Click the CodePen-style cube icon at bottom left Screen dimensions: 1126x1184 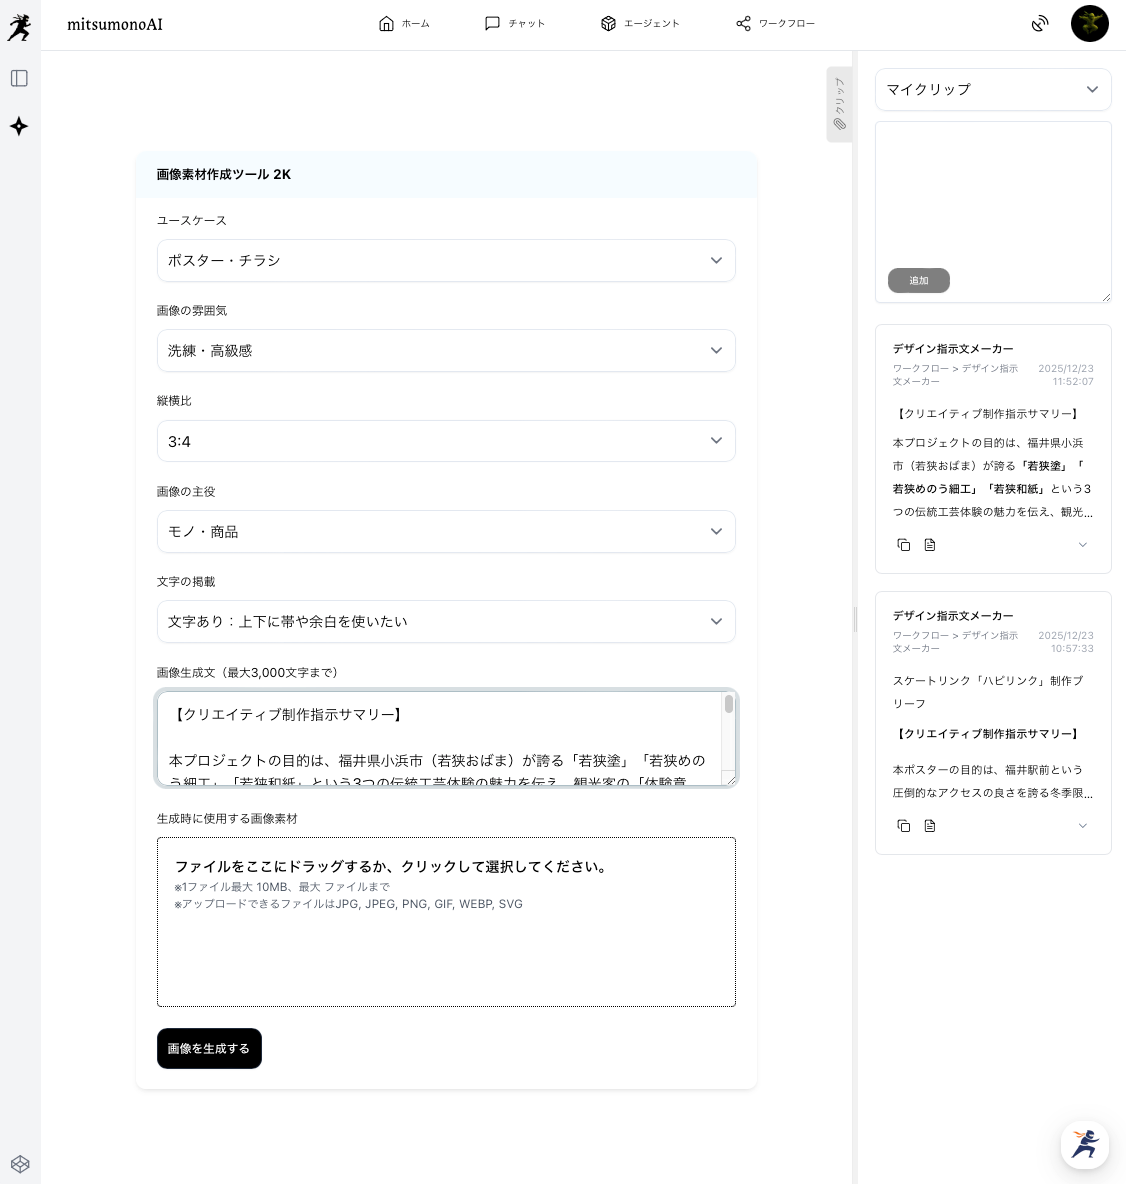[x=20, y=1164]
